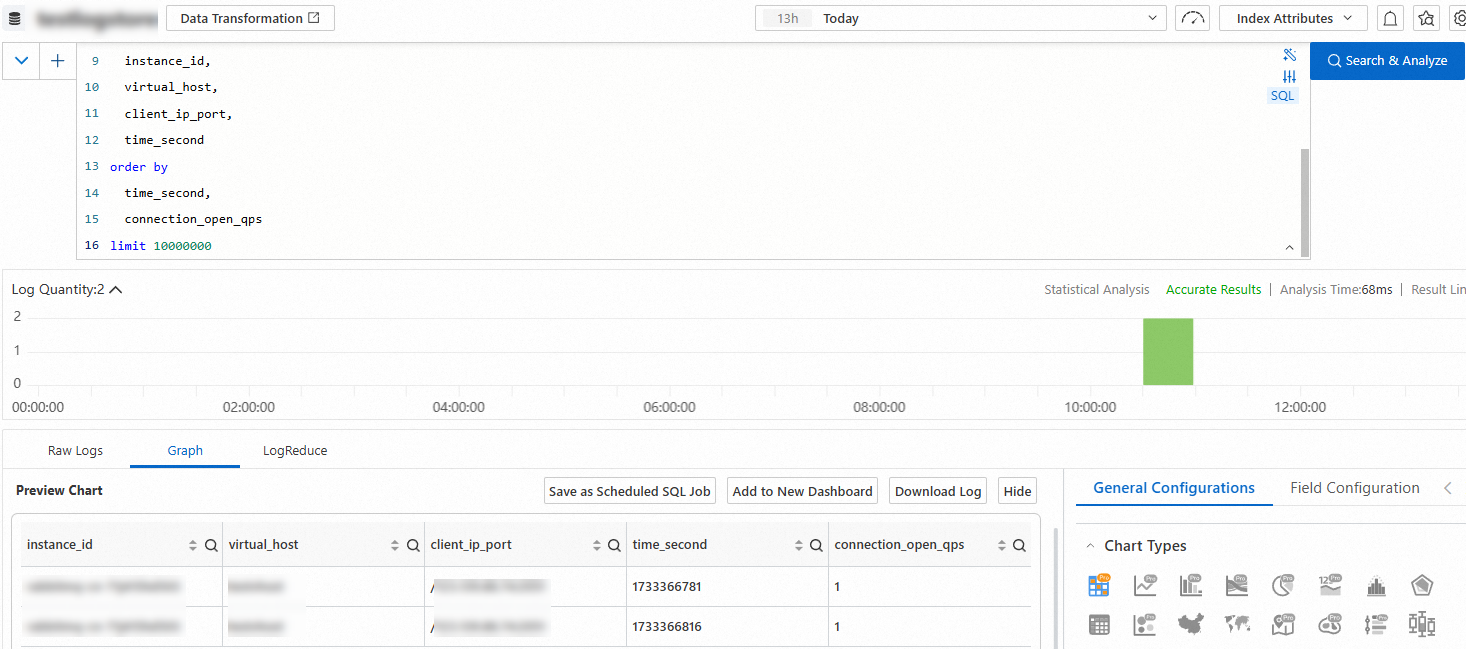Search the virtual_host column magnifier
Screen dimensions: 1466x649
[413, 545]
